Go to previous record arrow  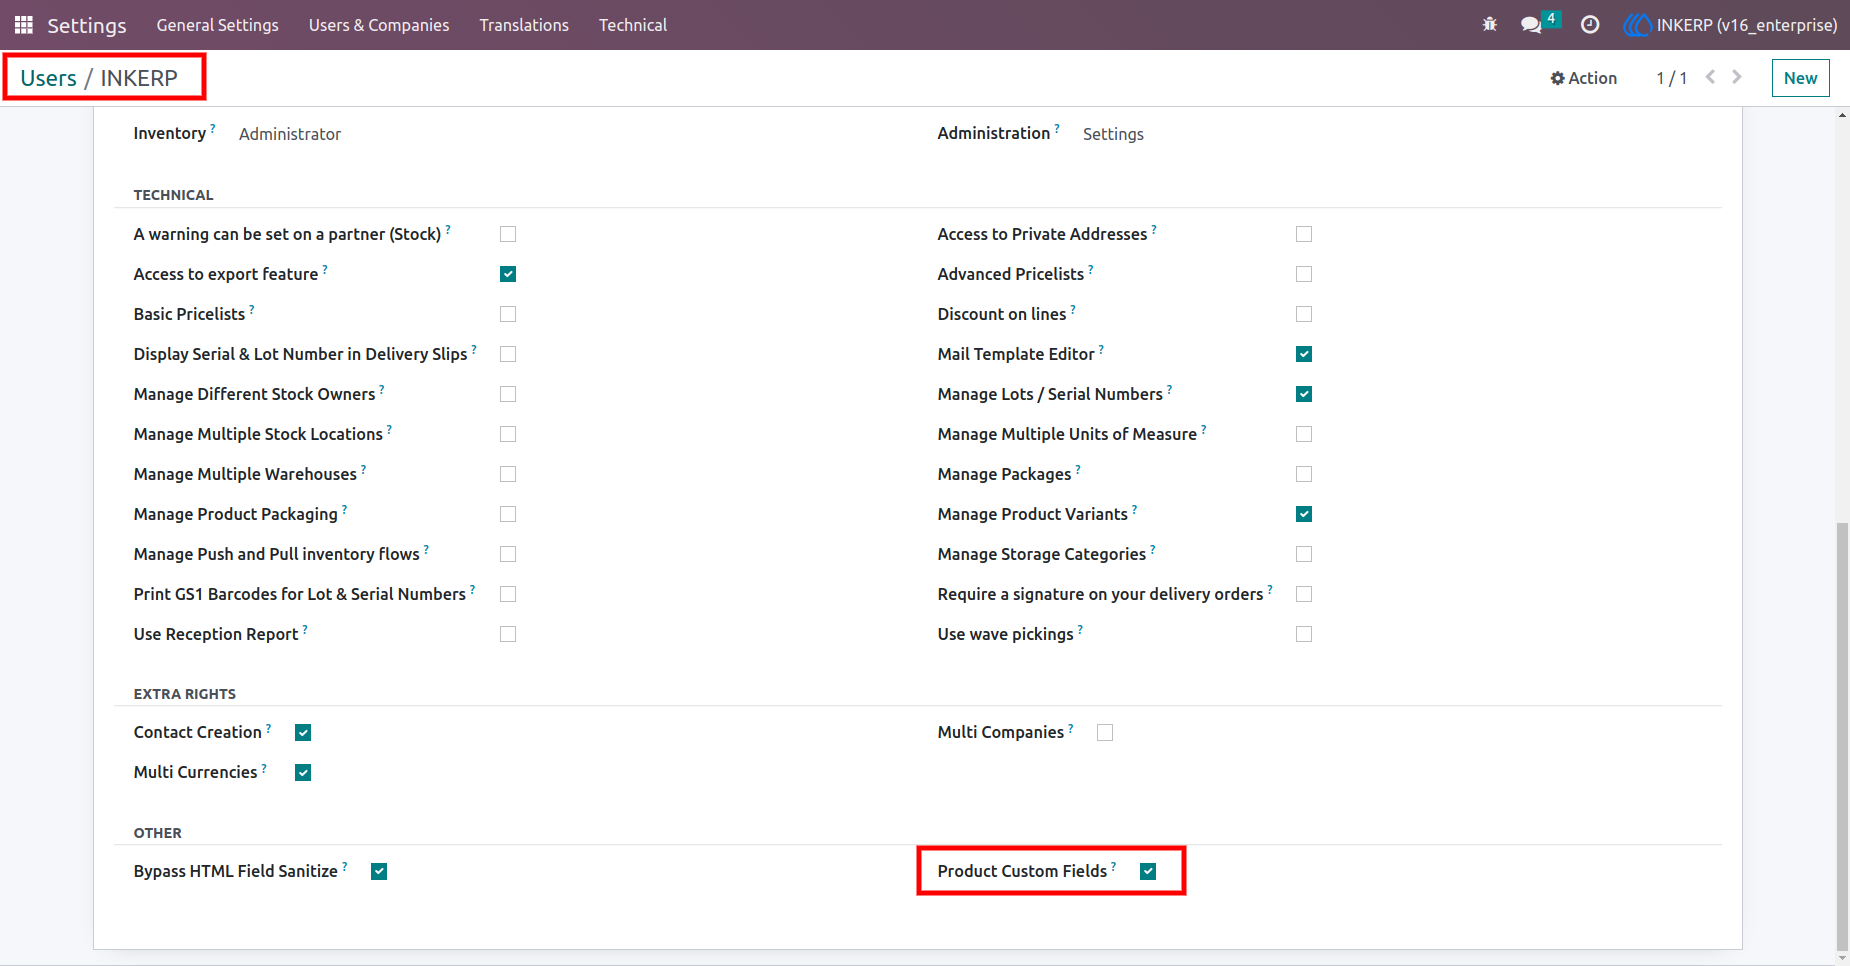(1710, 77)
